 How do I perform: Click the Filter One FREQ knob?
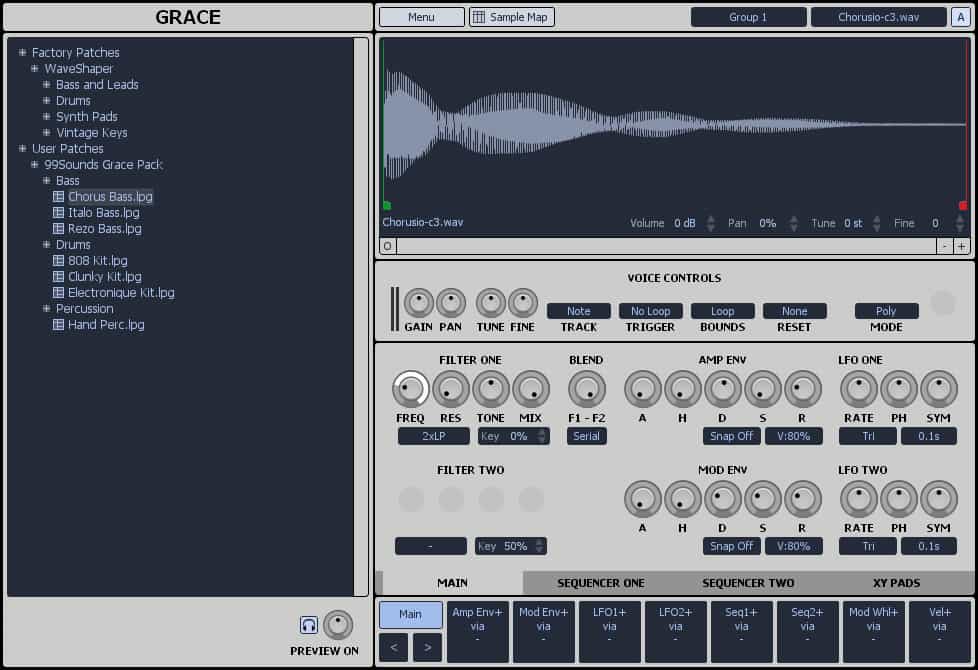click(410, 389)
